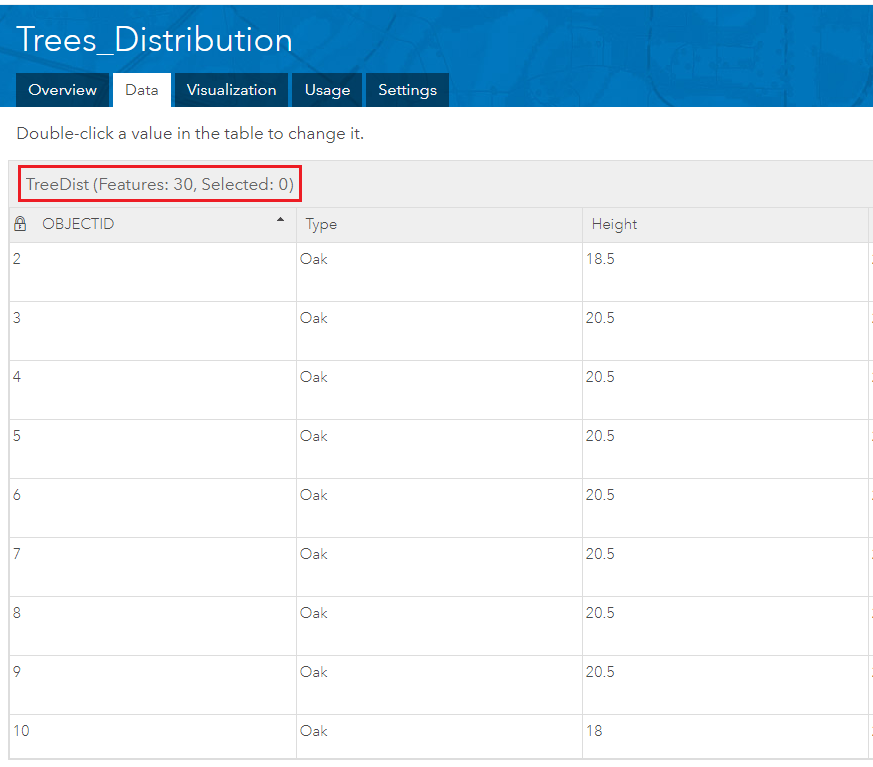
Task: Click the OBJECTID column header text
Action: [x=78, y=225]
